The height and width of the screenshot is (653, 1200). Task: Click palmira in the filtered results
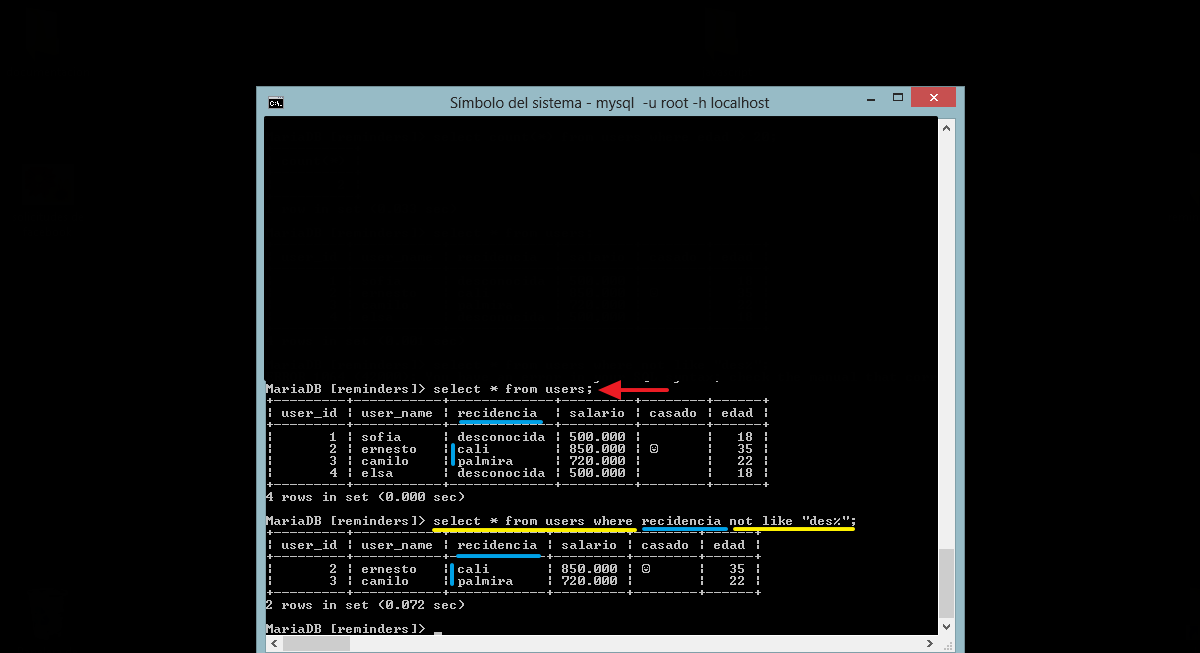tap(485, 581)
